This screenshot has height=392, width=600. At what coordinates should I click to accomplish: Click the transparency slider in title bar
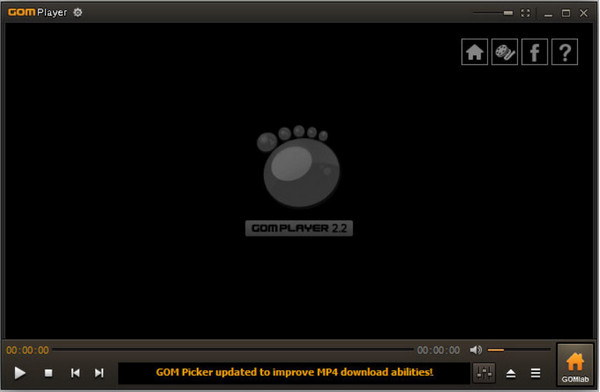[x=493, y=13]
